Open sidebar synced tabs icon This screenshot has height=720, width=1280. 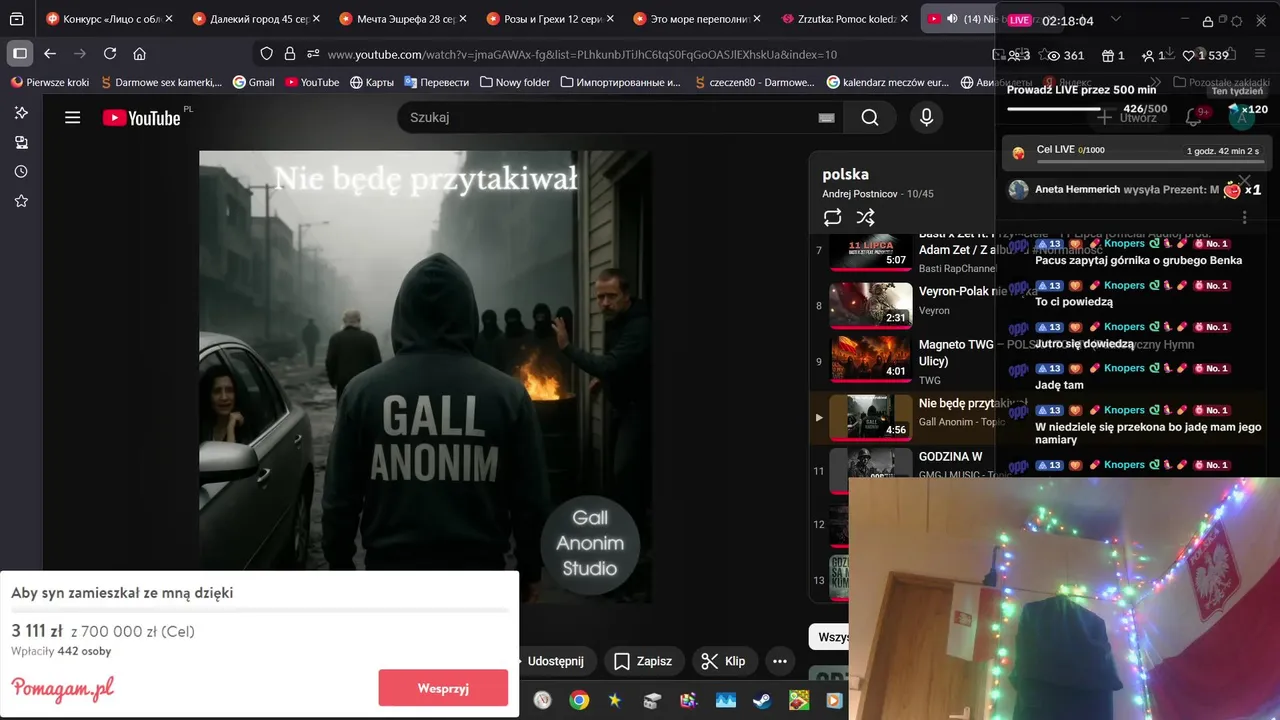pos(21,143)
